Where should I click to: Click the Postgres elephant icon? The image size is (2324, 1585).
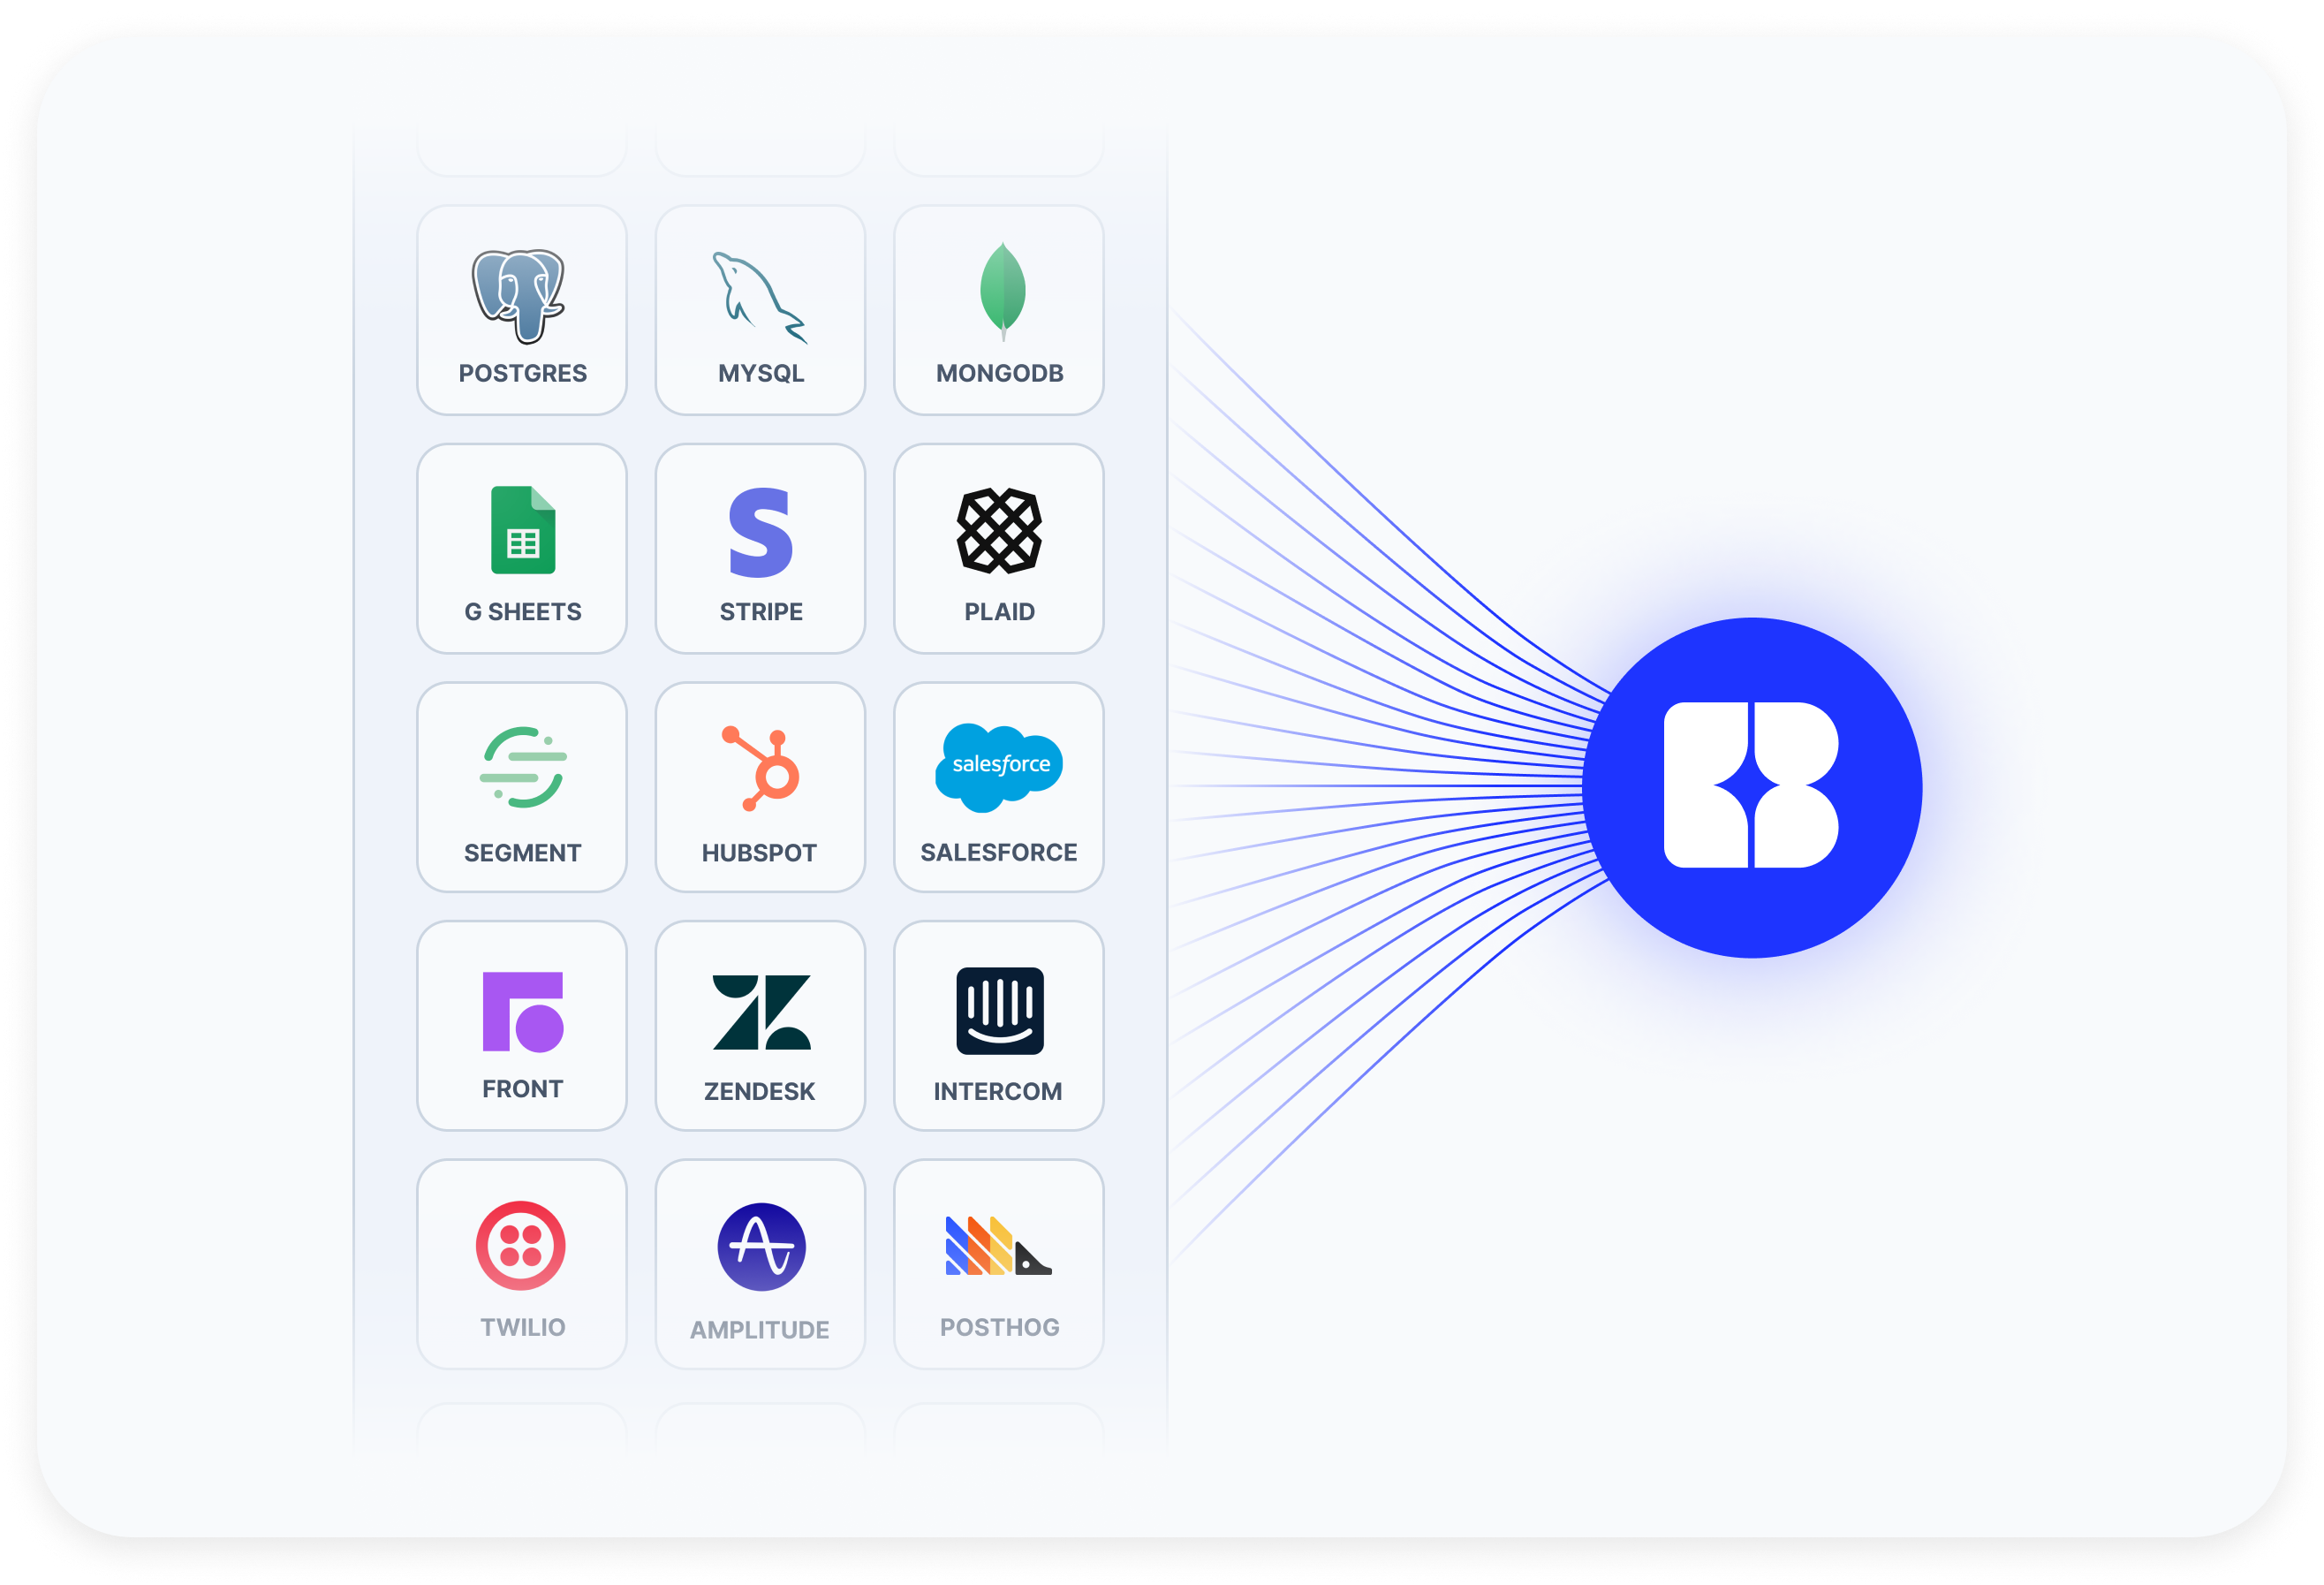coord(519,296)
